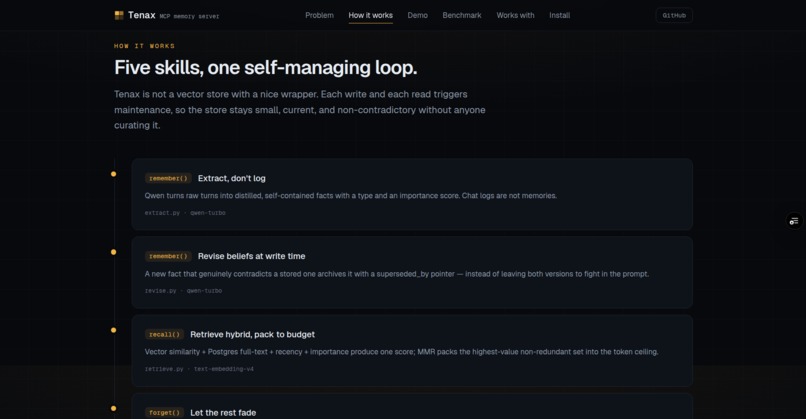Click retrieve.py · text-embedding-v4 label

199,369
